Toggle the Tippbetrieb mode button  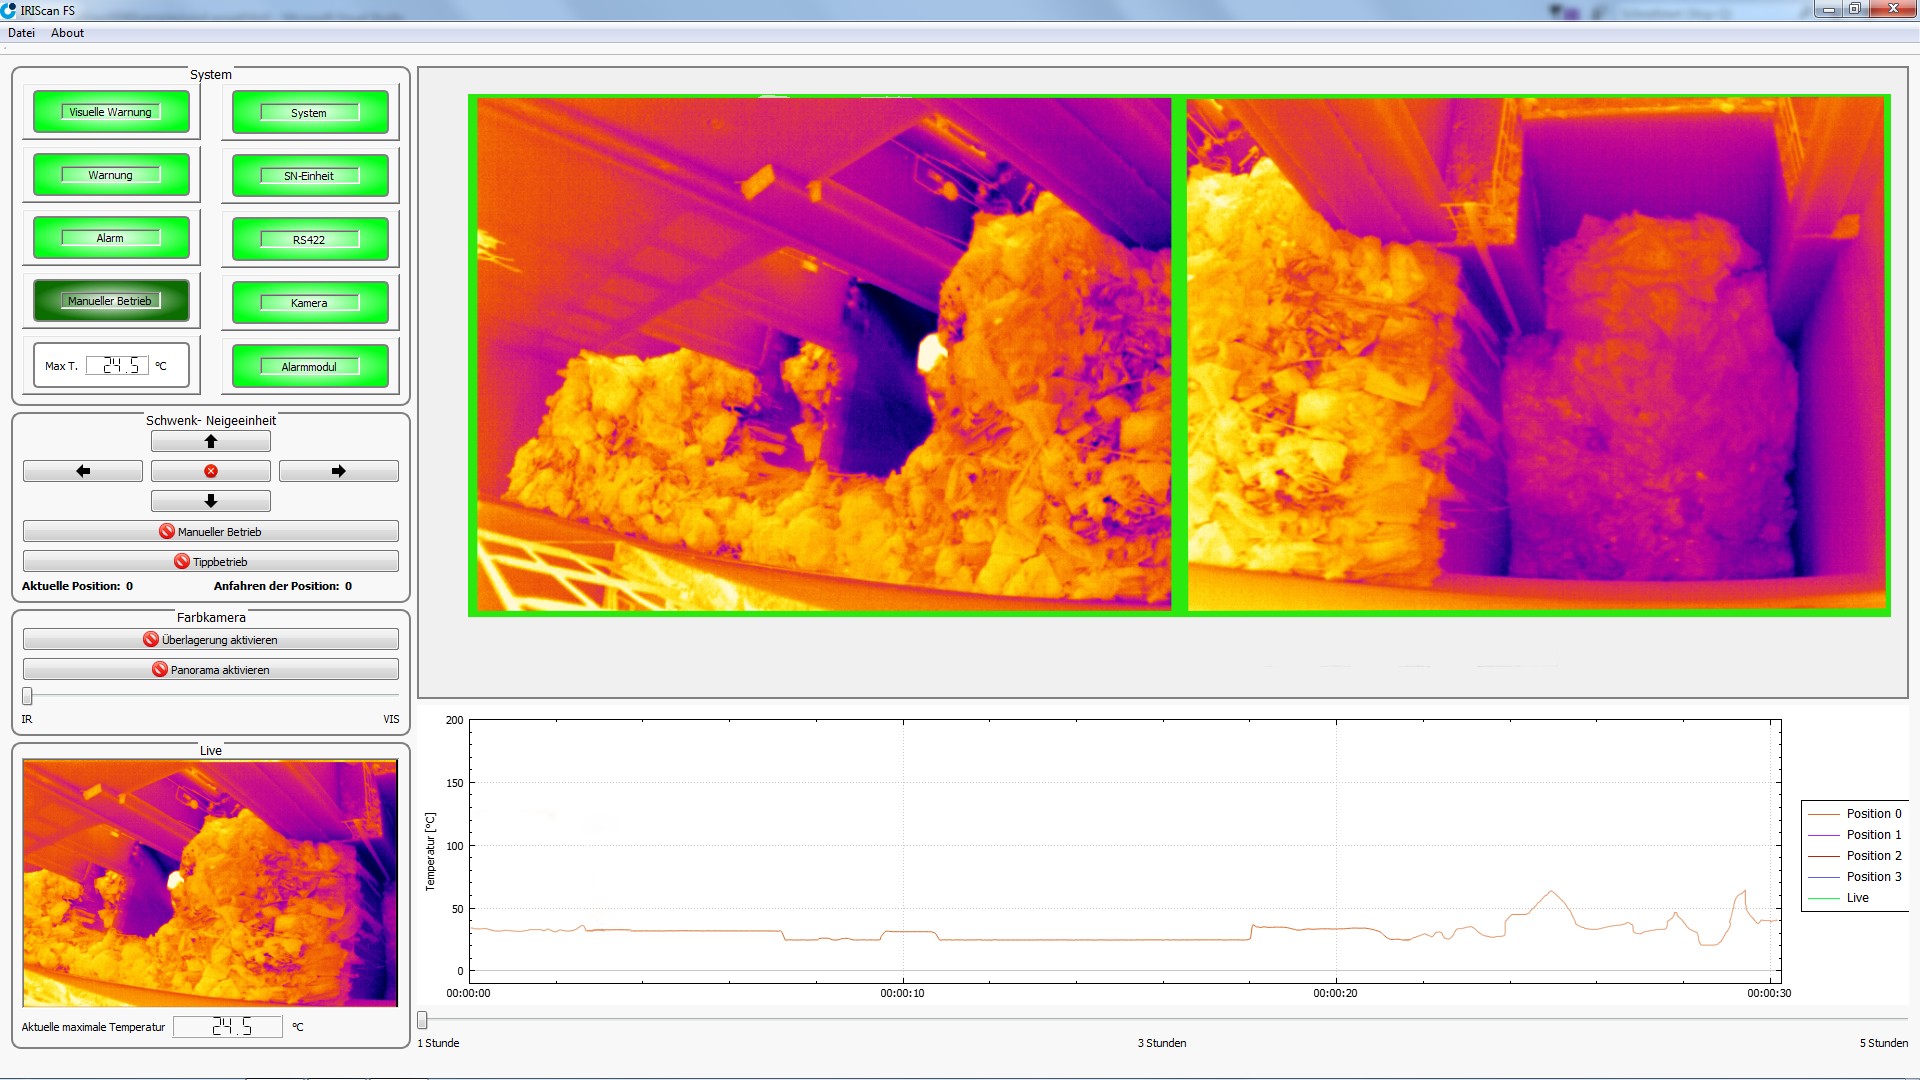[210, 562]
